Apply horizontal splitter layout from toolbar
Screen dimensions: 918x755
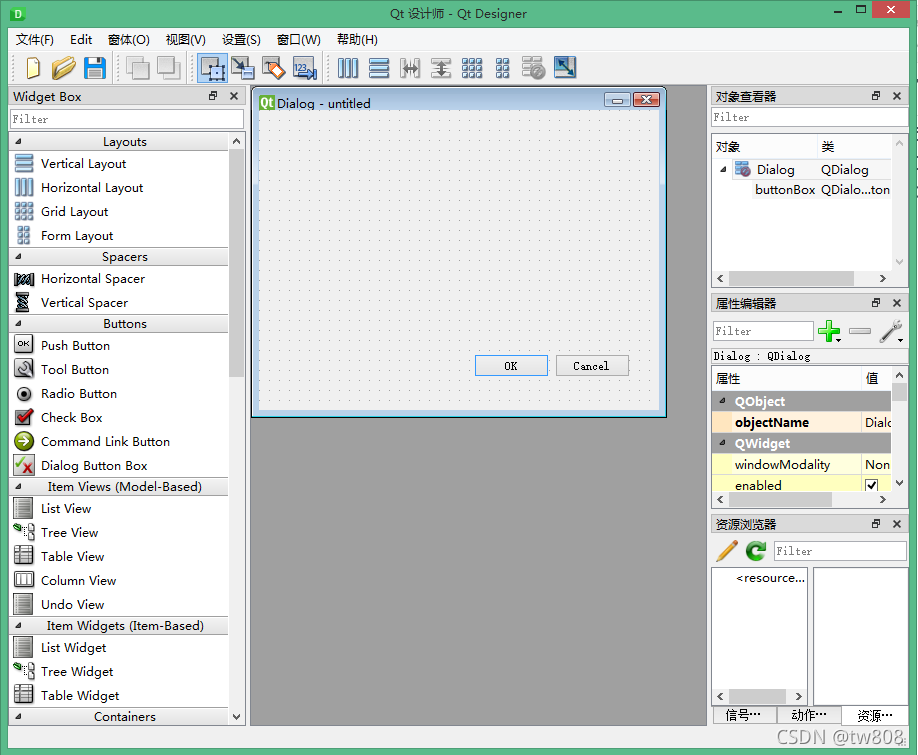pos(410,68)
